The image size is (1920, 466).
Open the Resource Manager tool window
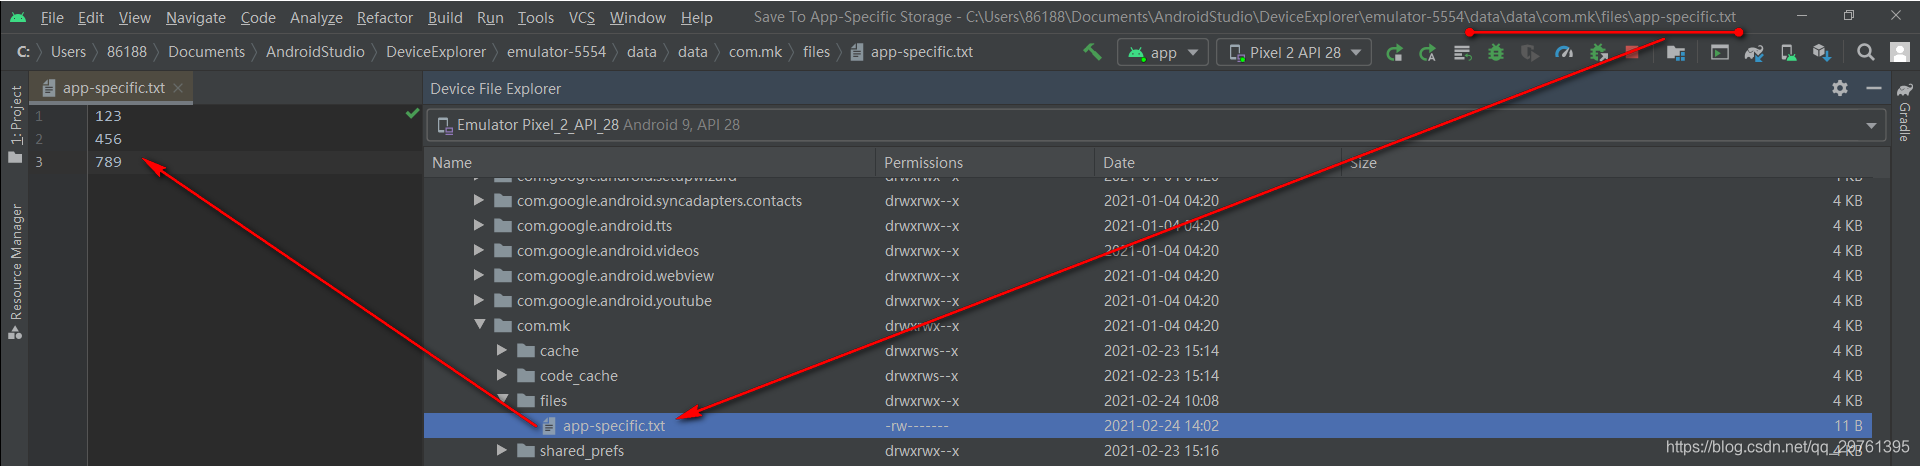pyautogui.click(x=15, y=270)
